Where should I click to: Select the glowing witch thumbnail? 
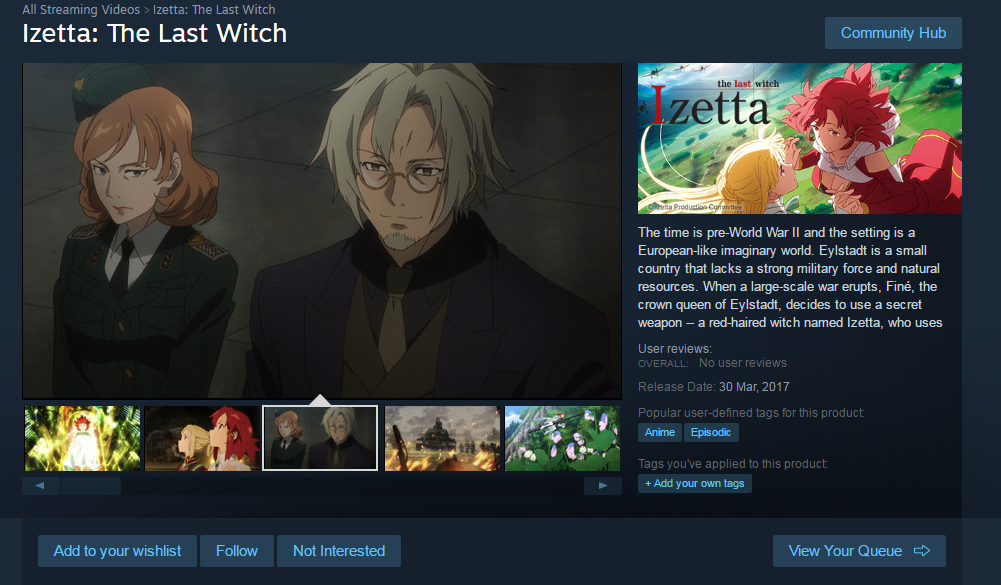coord(82,438)
